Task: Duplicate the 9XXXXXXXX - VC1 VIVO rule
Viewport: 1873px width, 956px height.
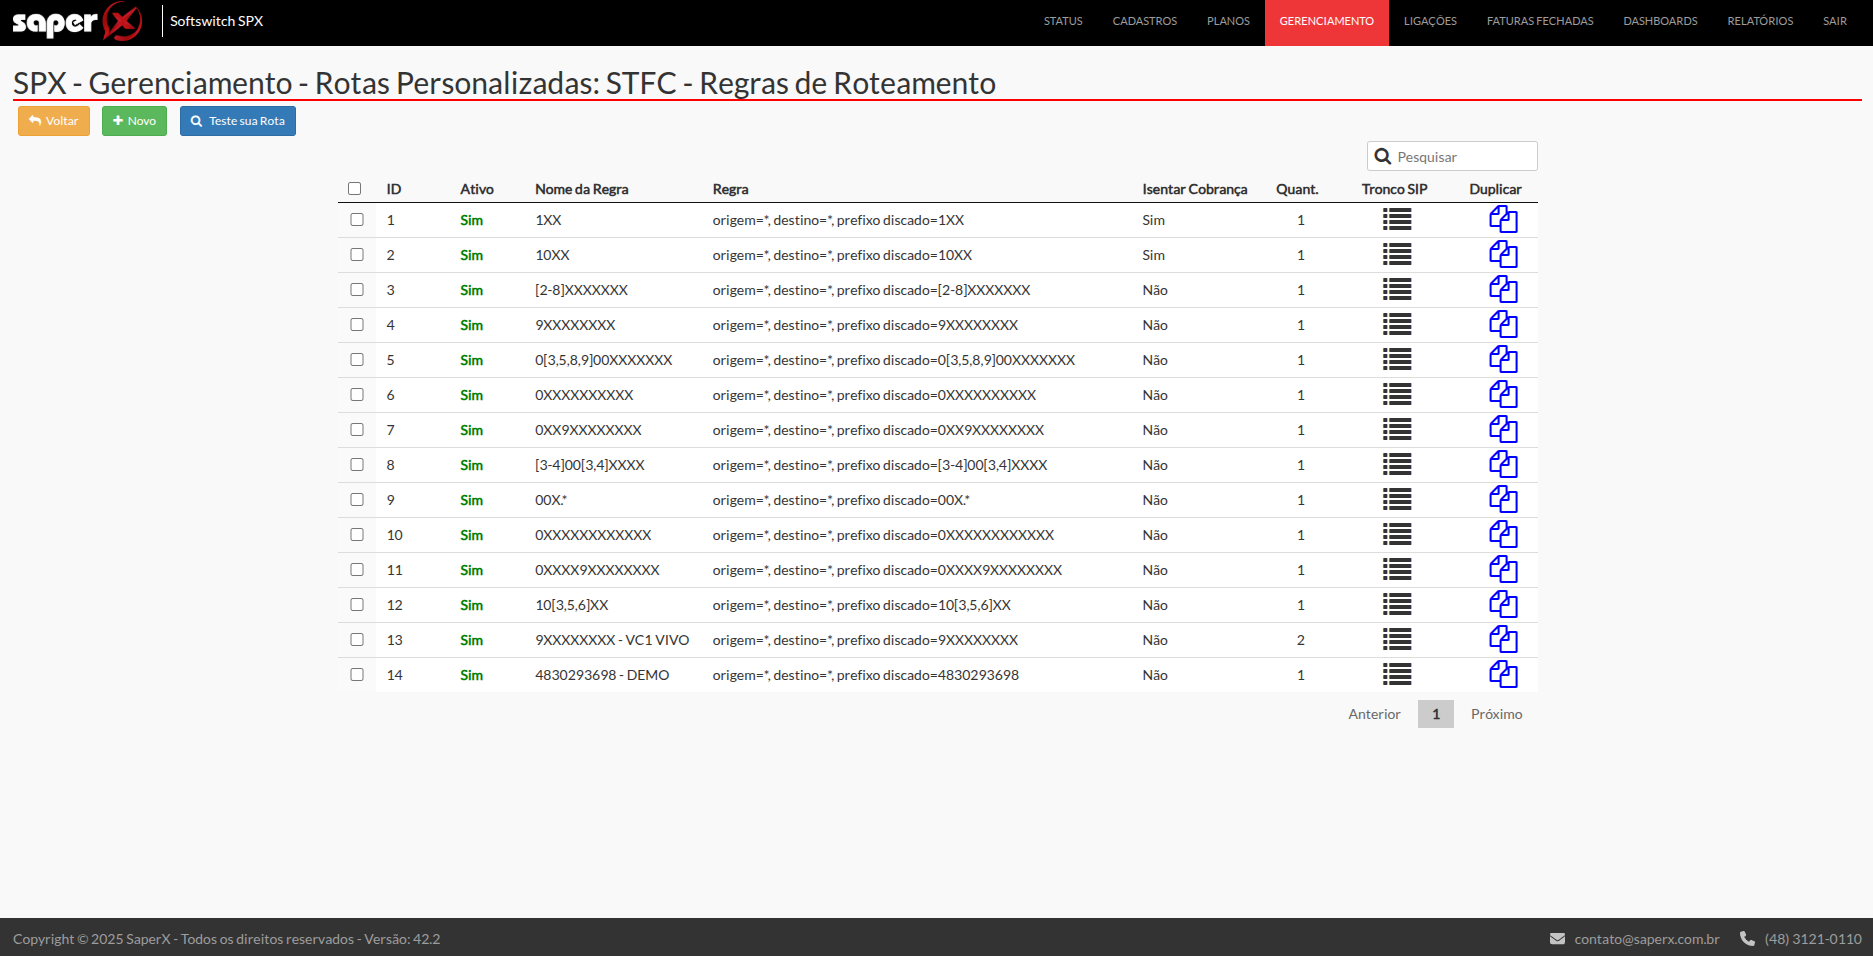Action: point(1503,640)
